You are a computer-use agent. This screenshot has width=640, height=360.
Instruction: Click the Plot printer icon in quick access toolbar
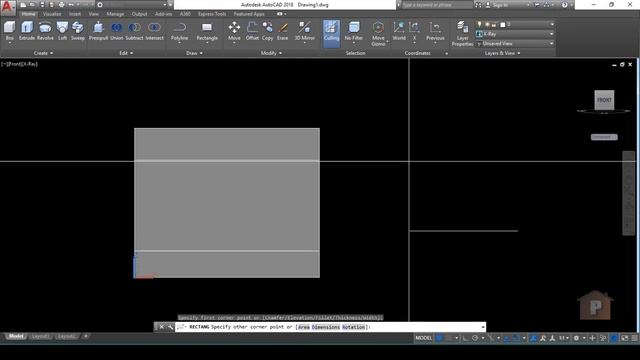click(61, 5)
